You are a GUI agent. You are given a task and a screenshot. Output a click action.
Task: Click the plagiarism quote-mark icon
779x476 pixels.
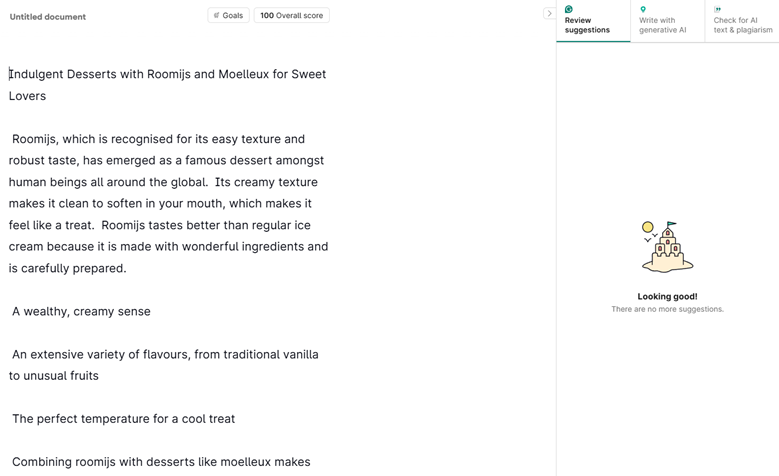click(x=717, y=9)
